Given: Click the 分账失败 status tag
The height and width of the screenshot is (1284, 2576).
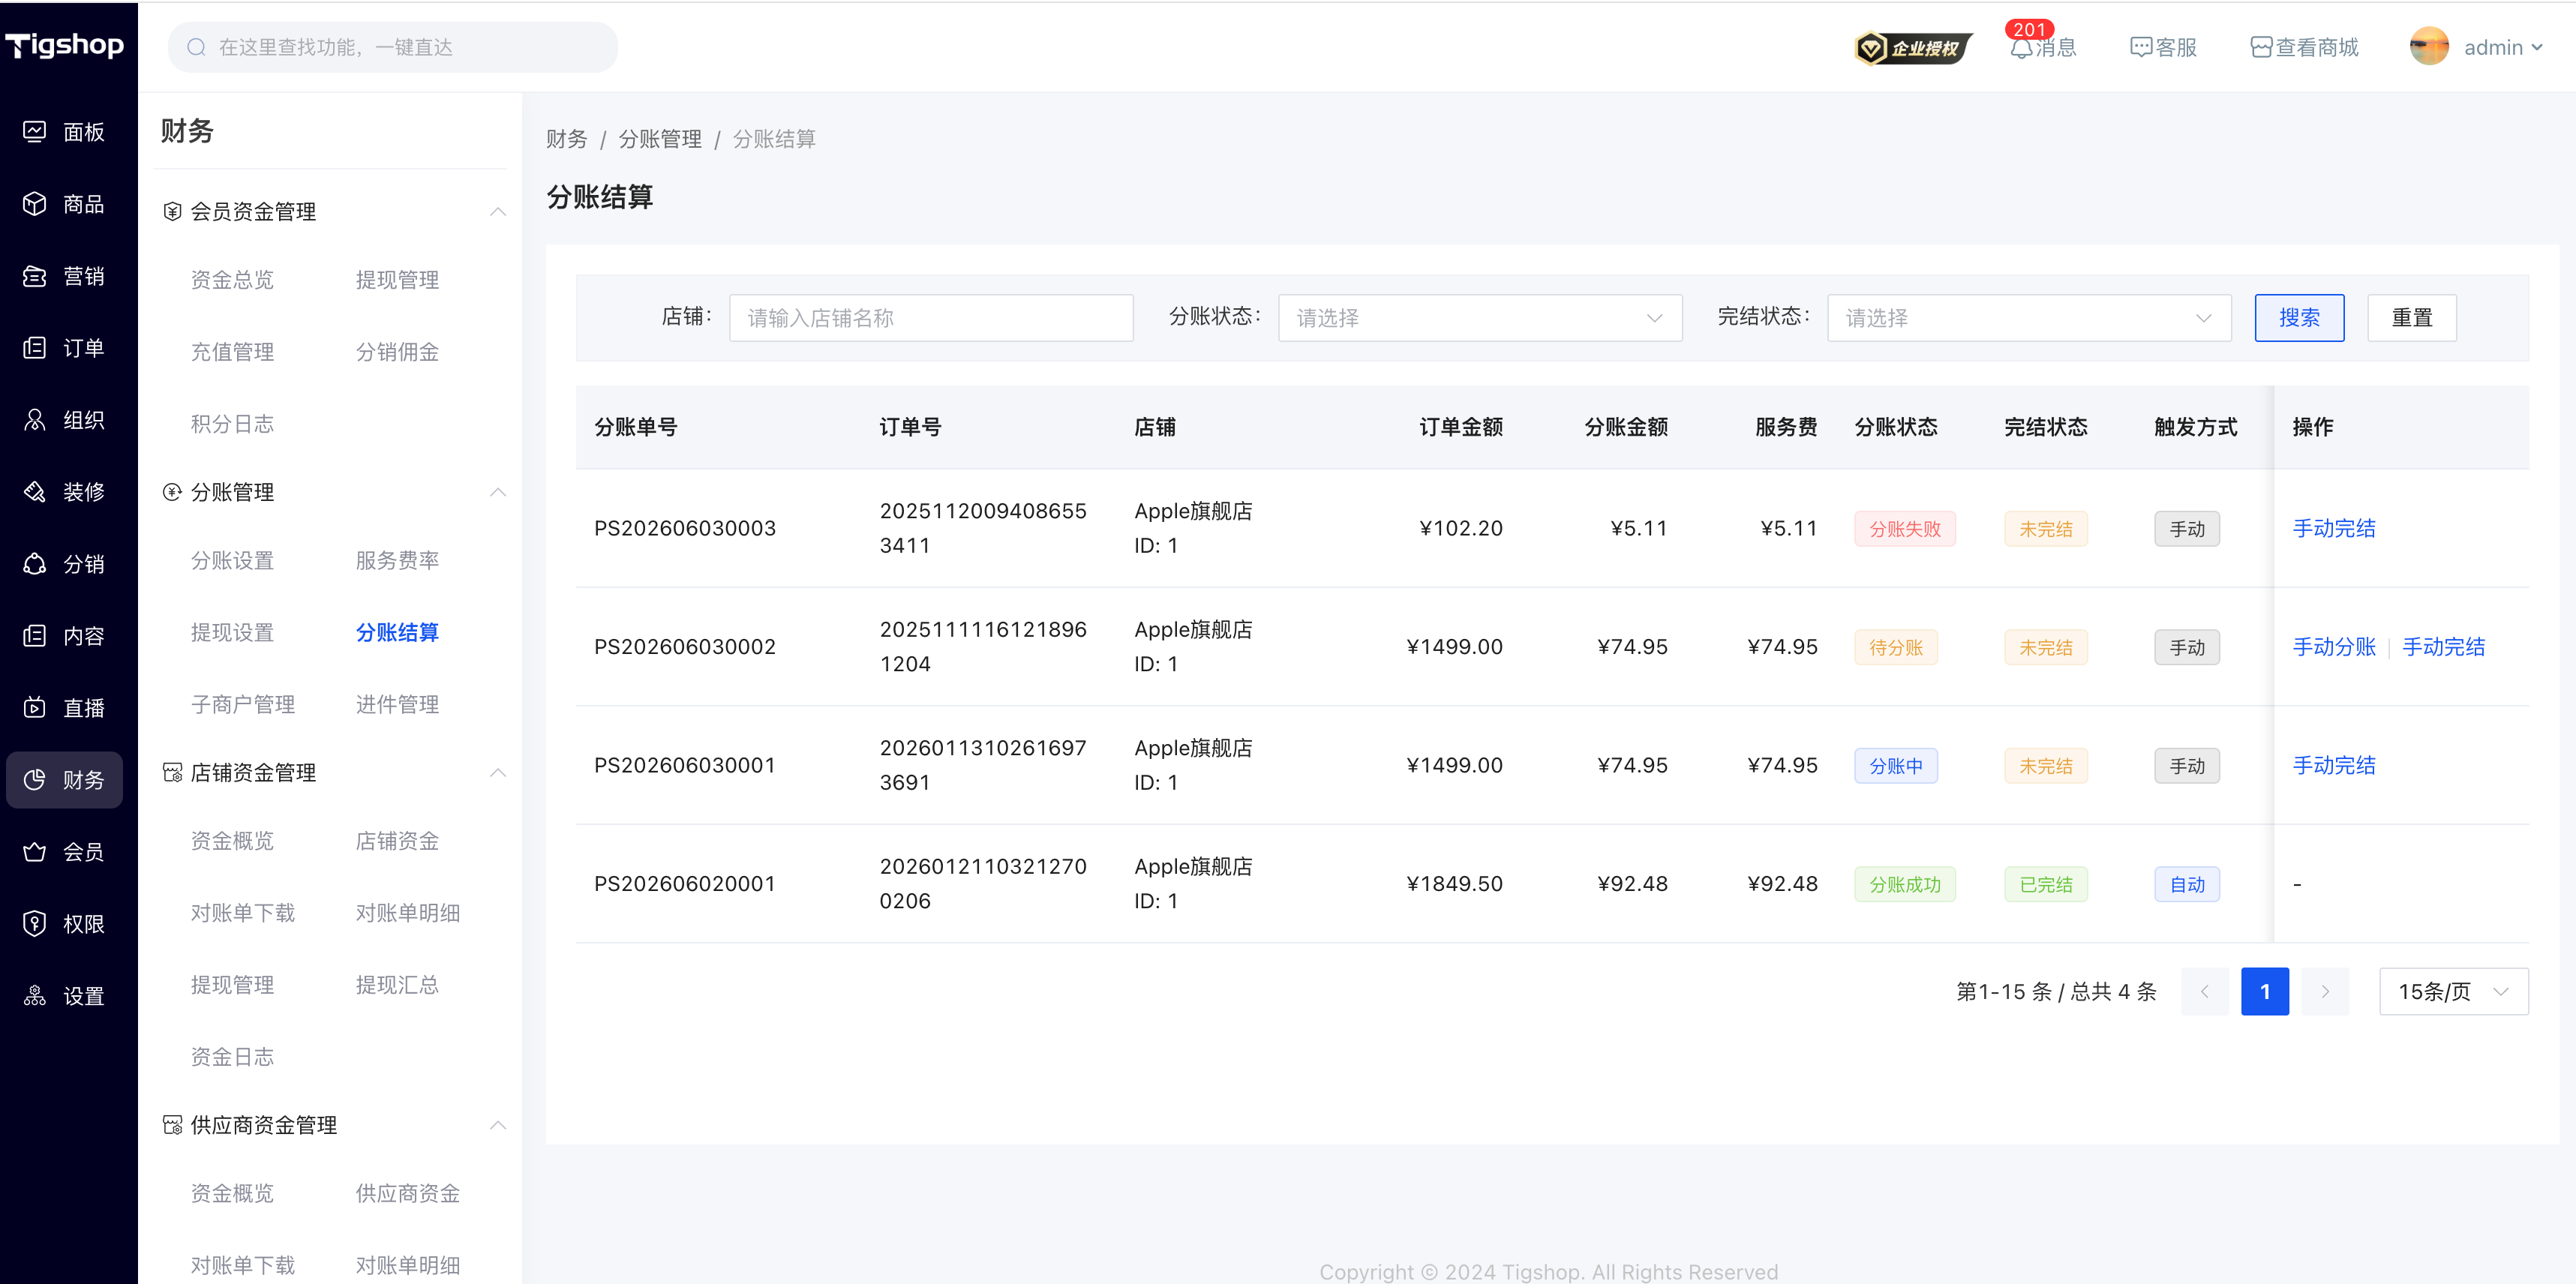Looking at the screenshot, I should click(x=1905, y=528).
